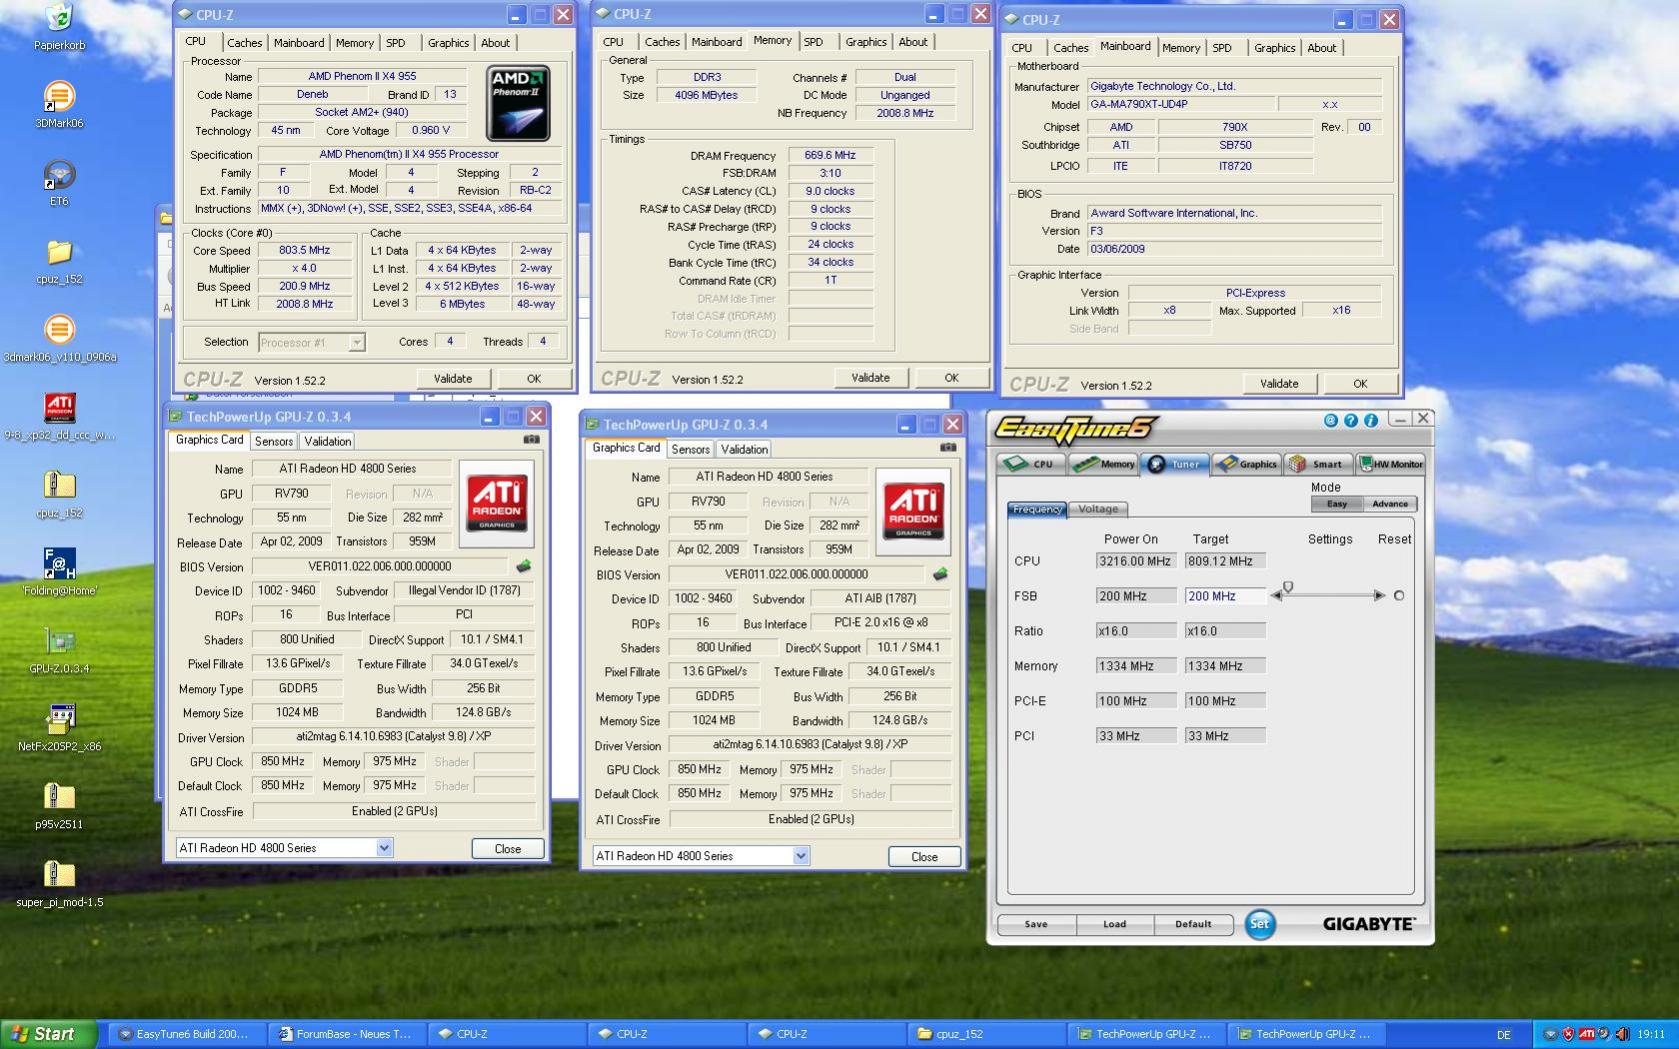Open EasyTune6 info icon
The width and height of the screenshot is (1679, 1049).
click(x=1370, y=421)
